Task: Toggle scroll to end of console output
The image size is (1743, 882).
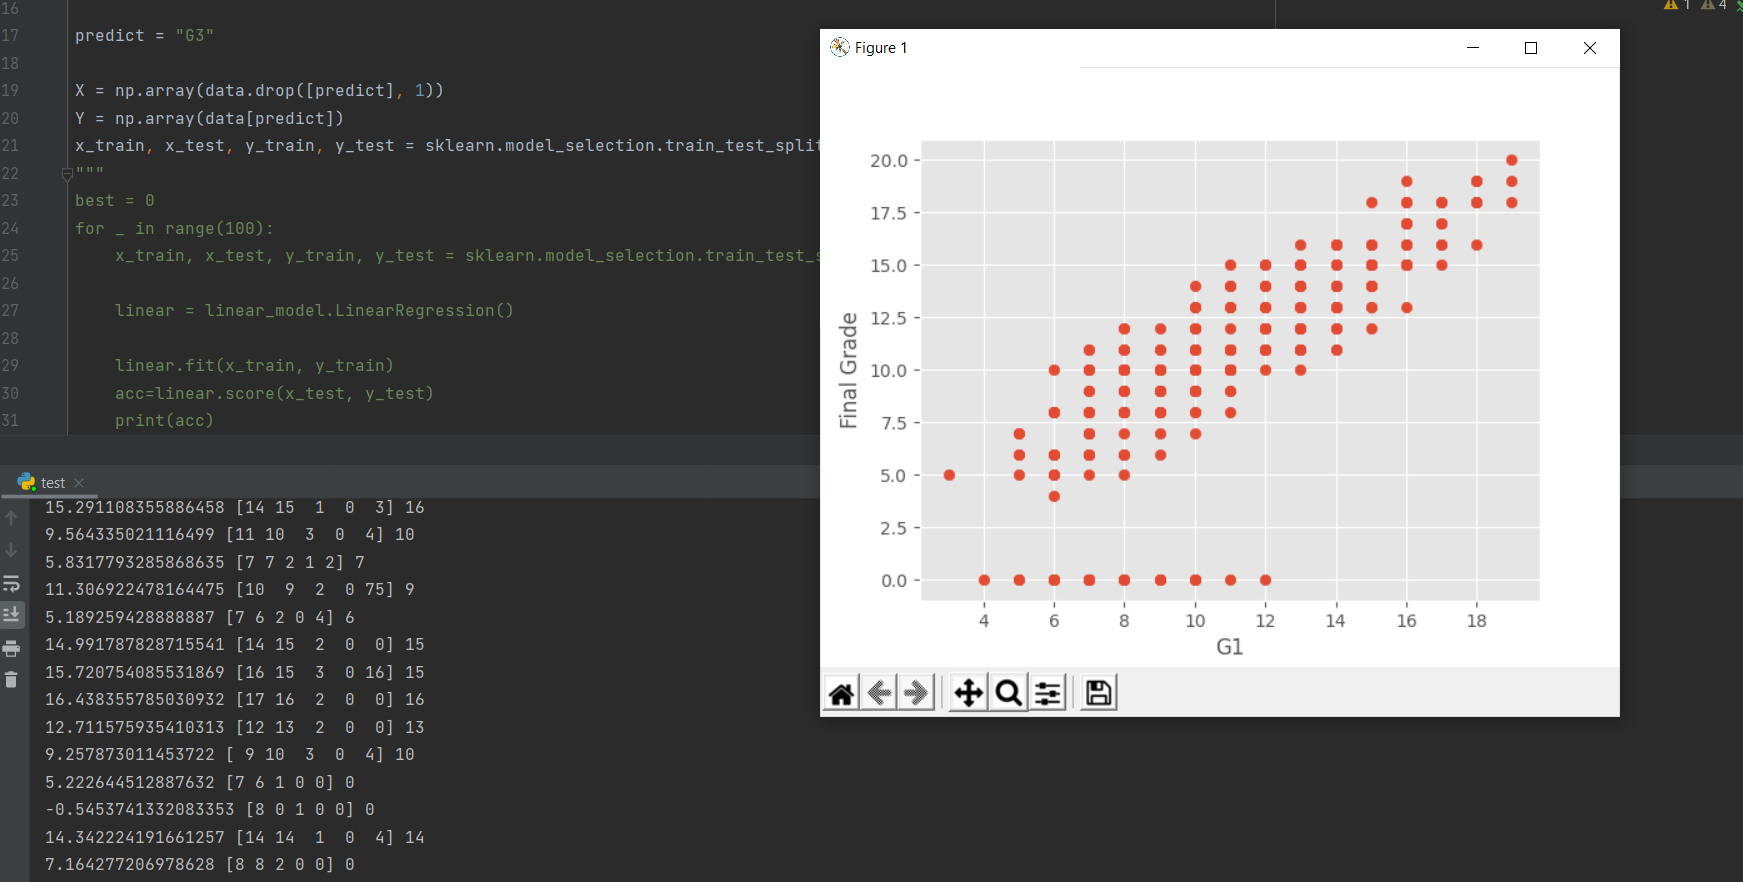Action: click(12, 614)
